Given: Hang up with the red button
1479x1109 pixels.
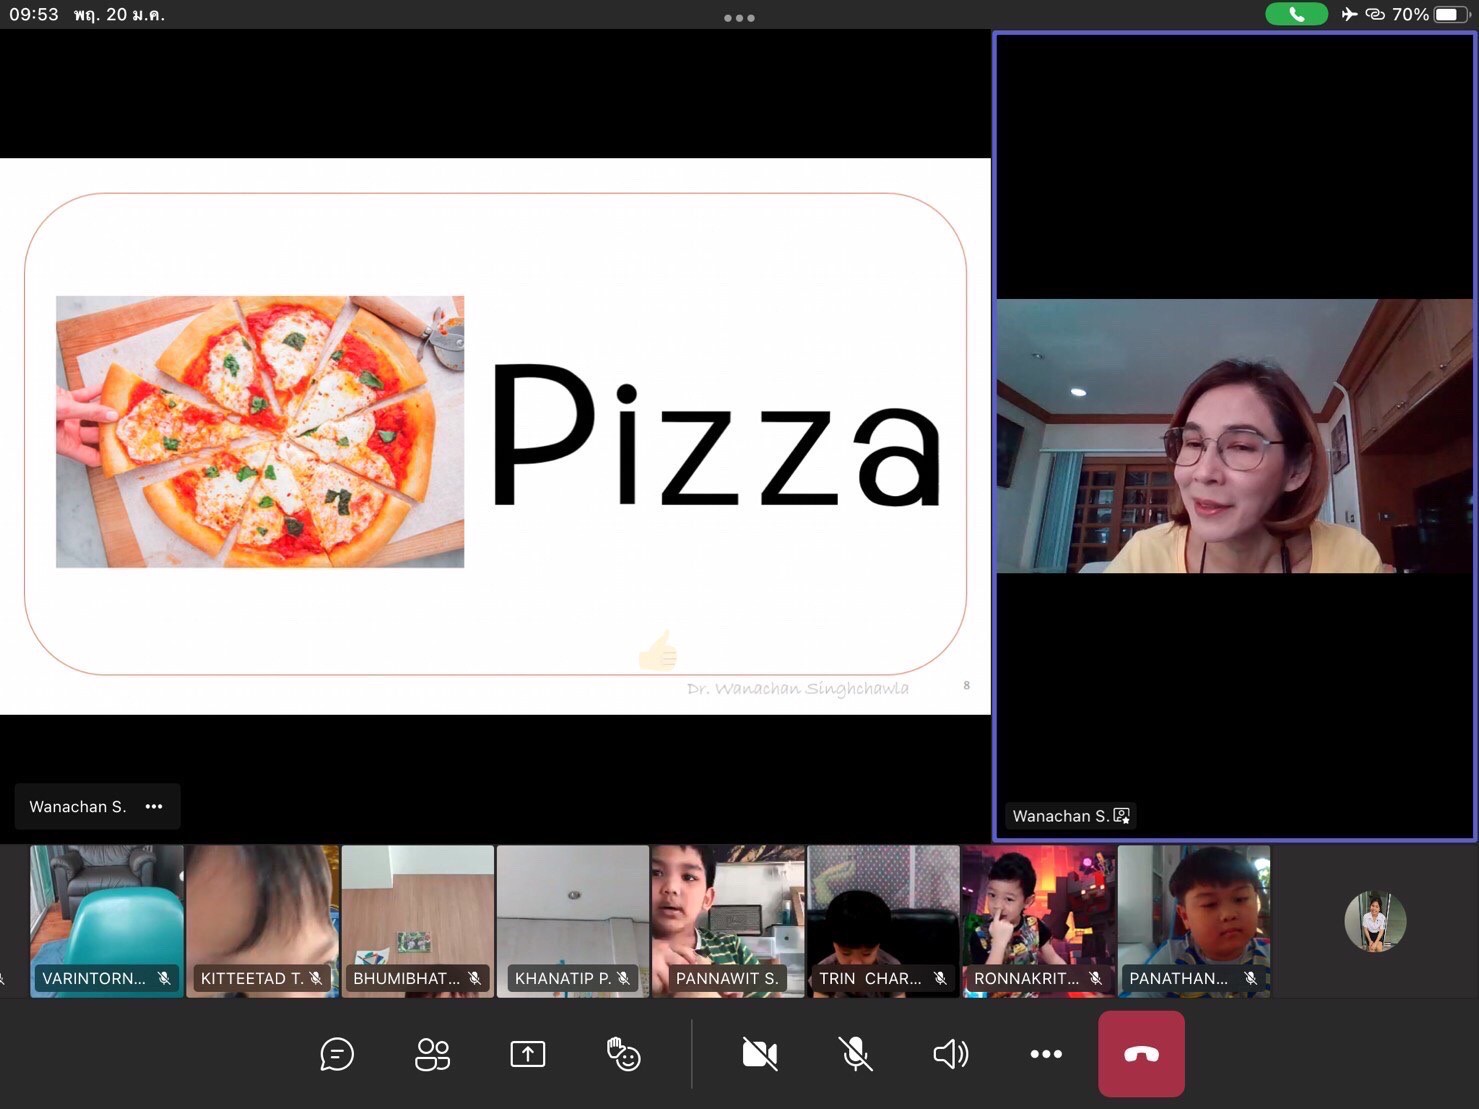Looking at the screenshot, I should pos(1141,1054).
